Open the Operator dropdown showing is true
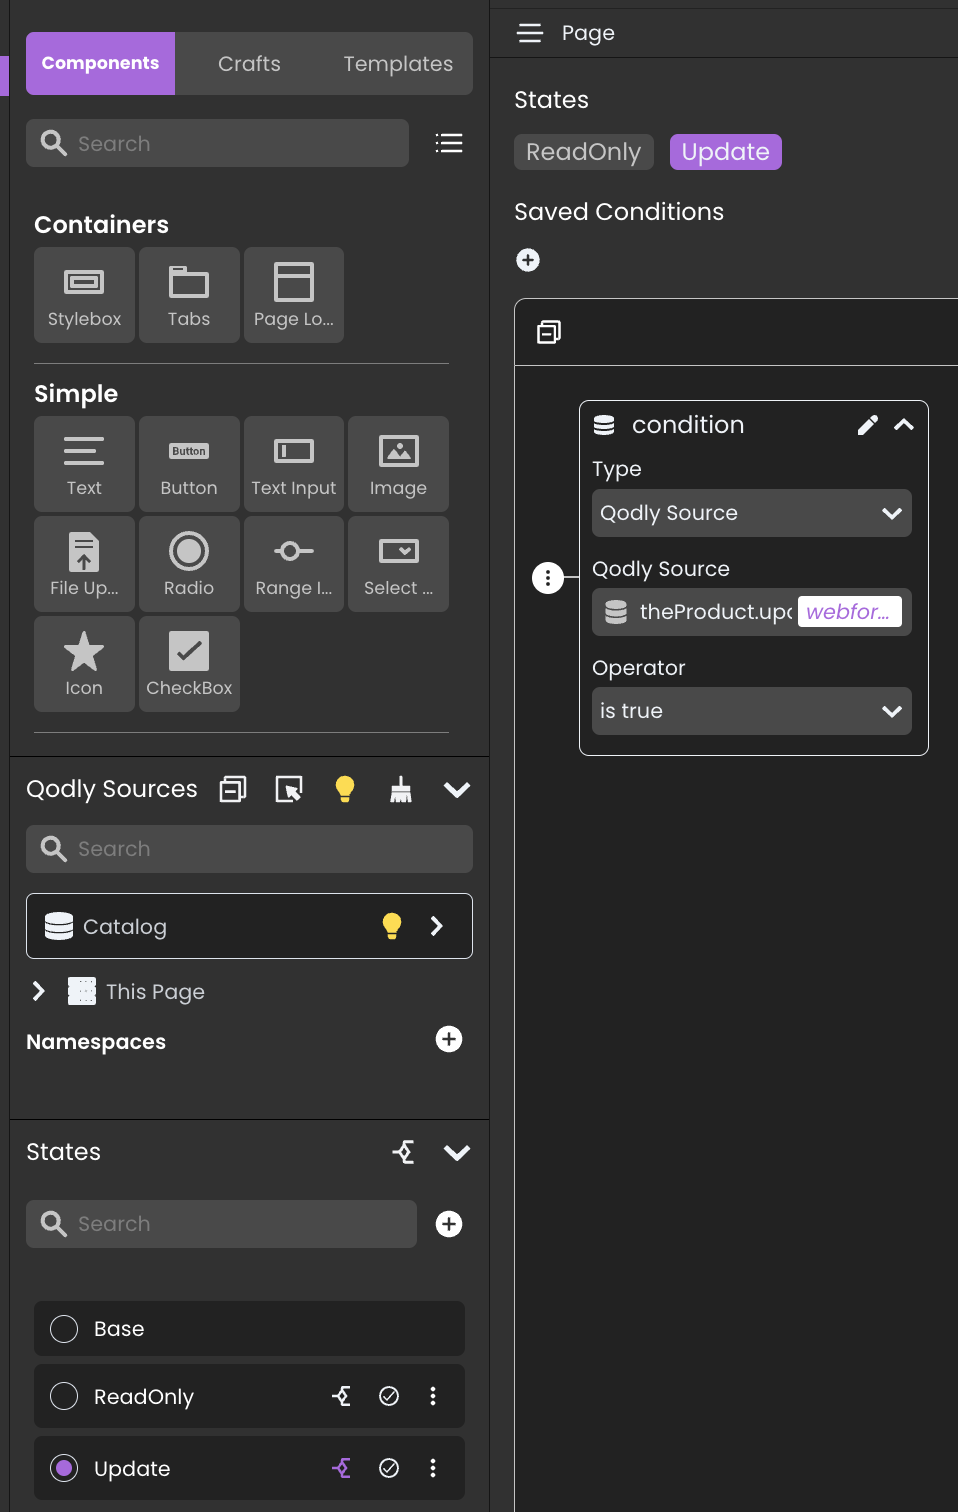The width and height of the screenshot is (958, 1512). pos(751,711)
